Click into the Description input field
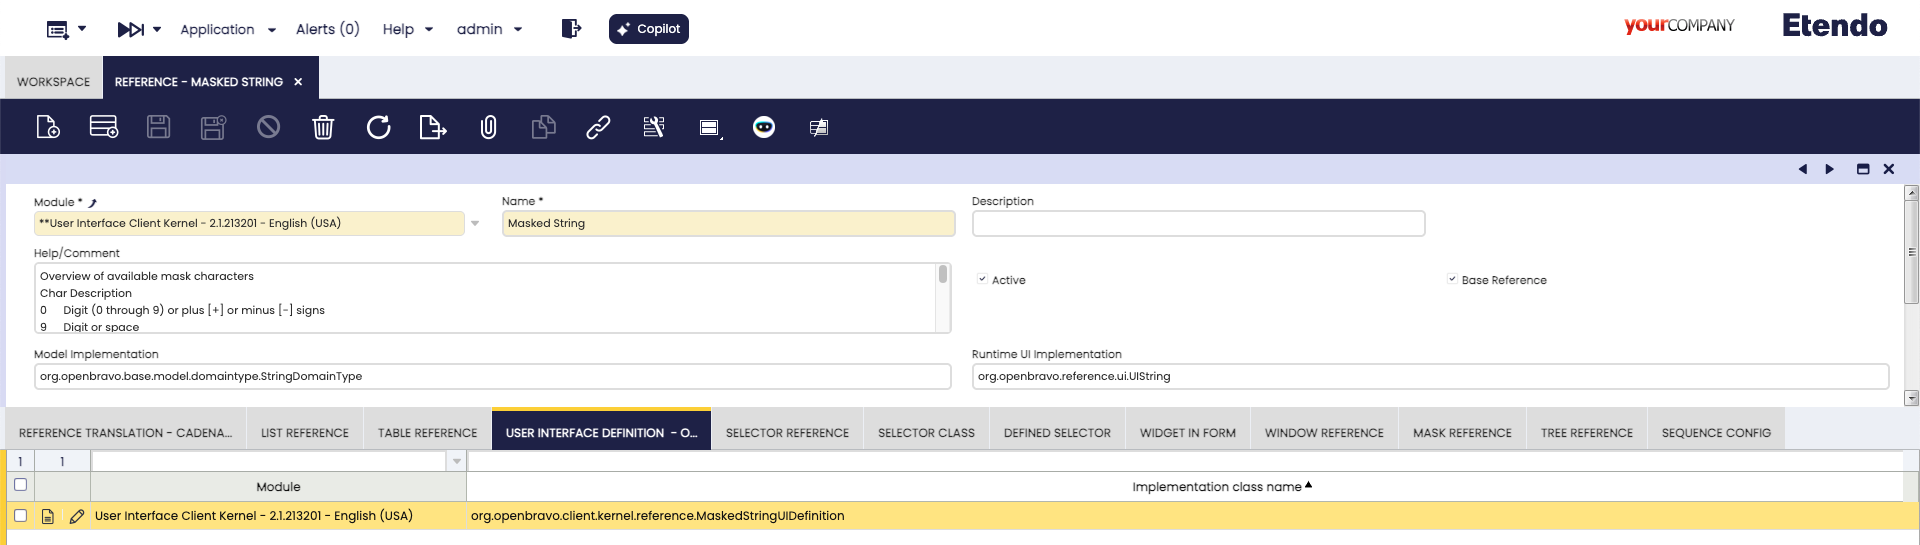This screenshot has height=545, width=1920. tap(1197, 224)
